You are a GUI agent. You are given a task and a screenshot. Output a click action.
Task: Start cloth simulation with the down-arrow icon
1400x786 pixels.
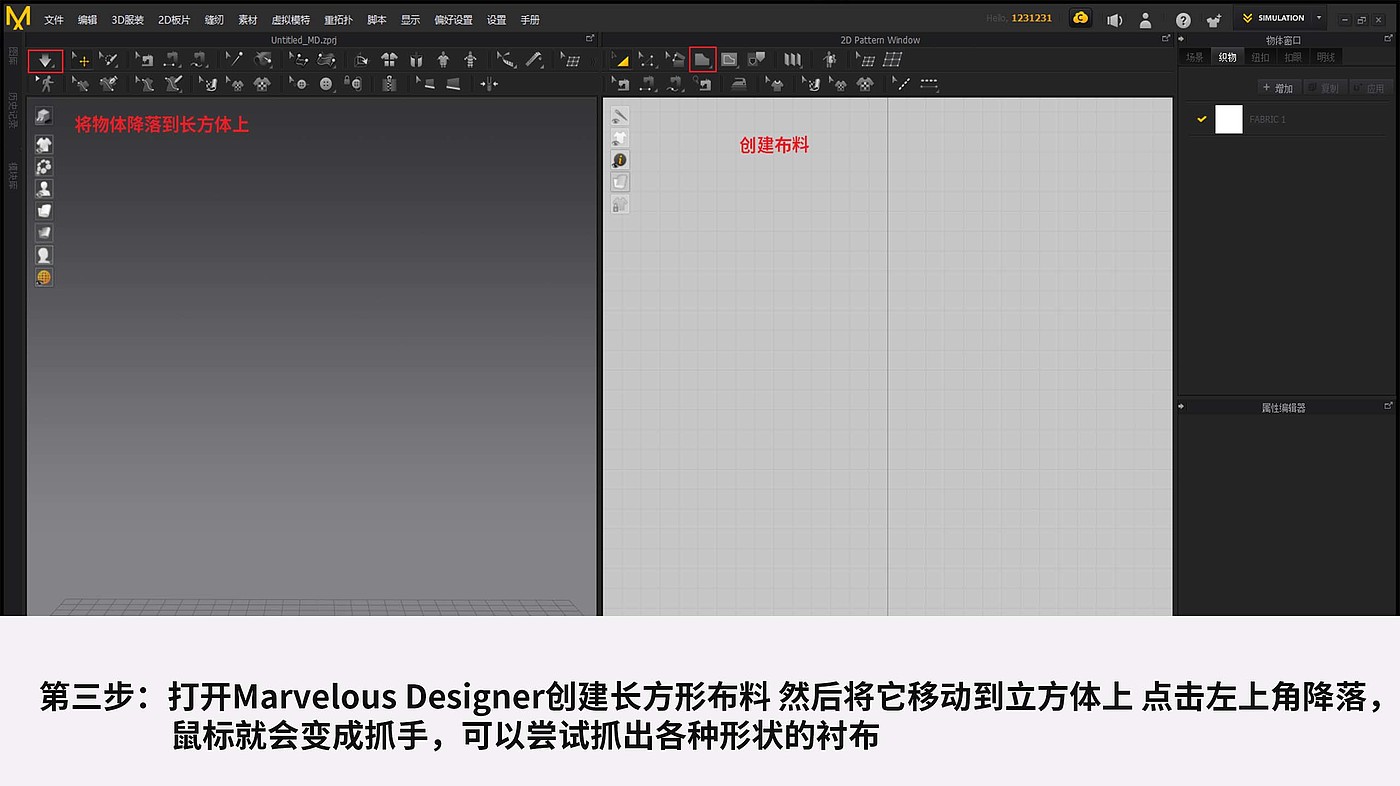pos(45,61)
